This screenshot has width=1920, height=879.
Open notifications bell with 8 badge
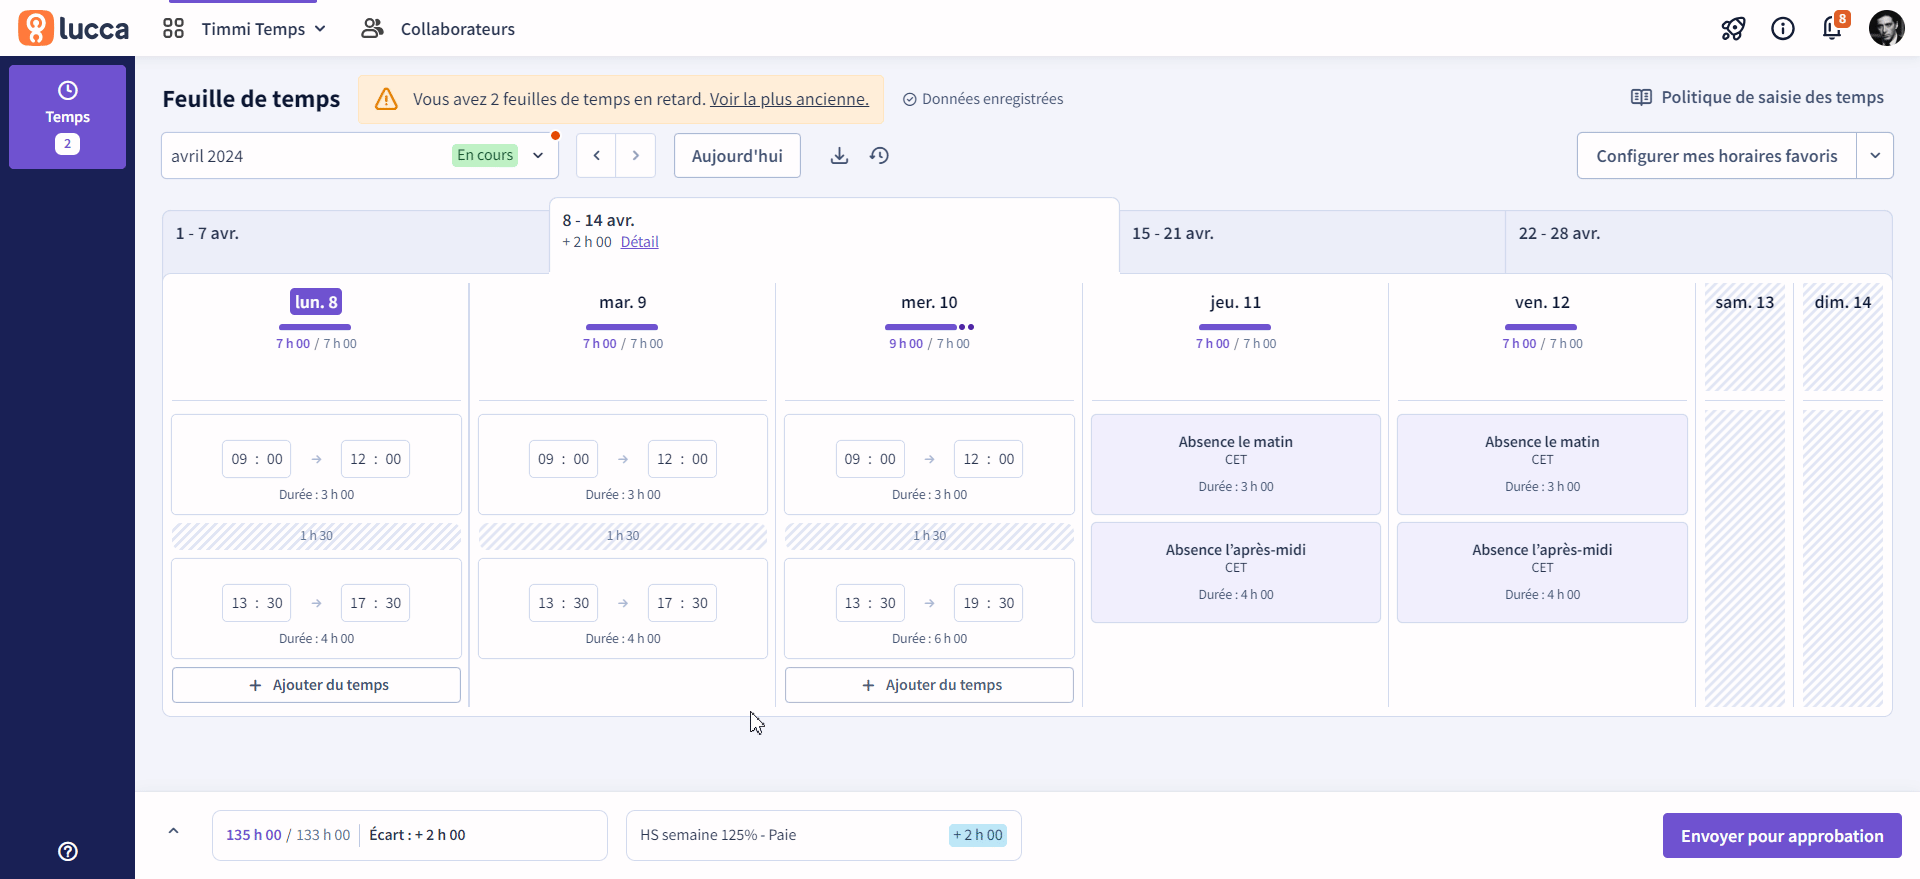point(1832,28)
